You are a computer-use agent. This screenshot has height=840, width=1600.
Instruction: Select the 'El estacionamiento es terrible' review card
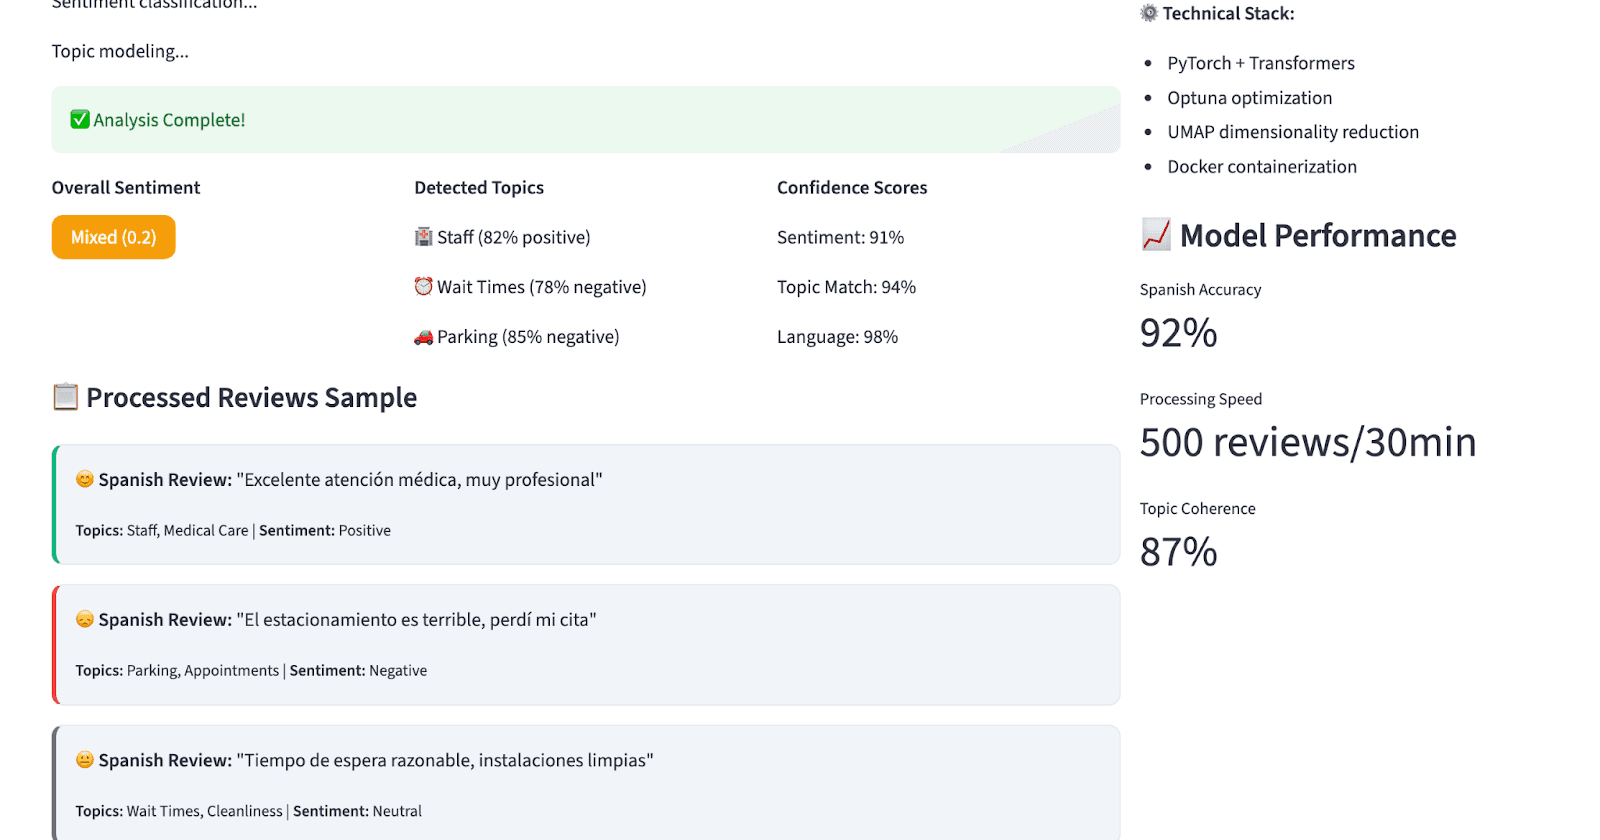tap(585, 645)
